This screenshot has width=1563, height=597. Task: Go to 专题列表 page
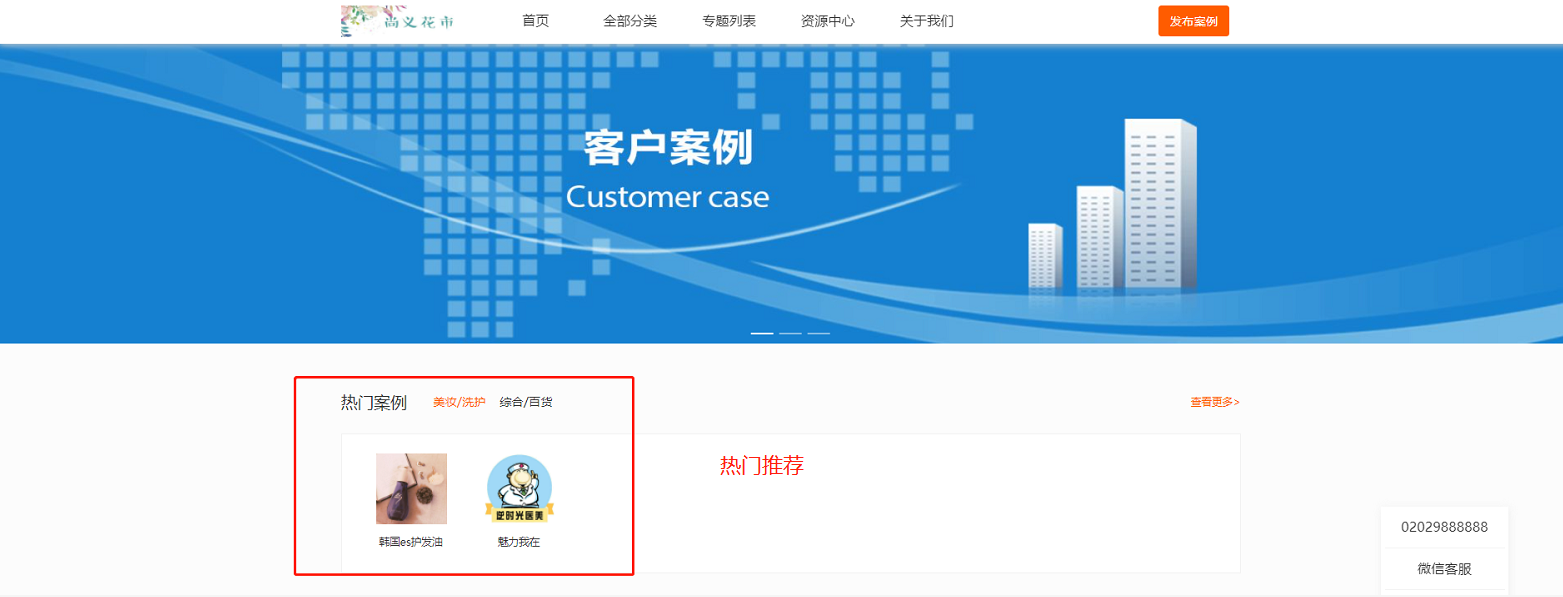coord(729,21)
